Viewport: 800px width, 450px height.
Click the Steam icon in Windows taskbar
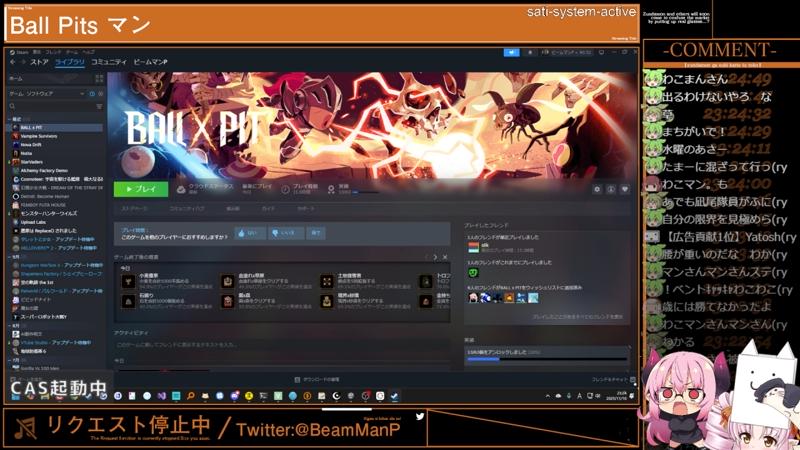click(394, 396)
